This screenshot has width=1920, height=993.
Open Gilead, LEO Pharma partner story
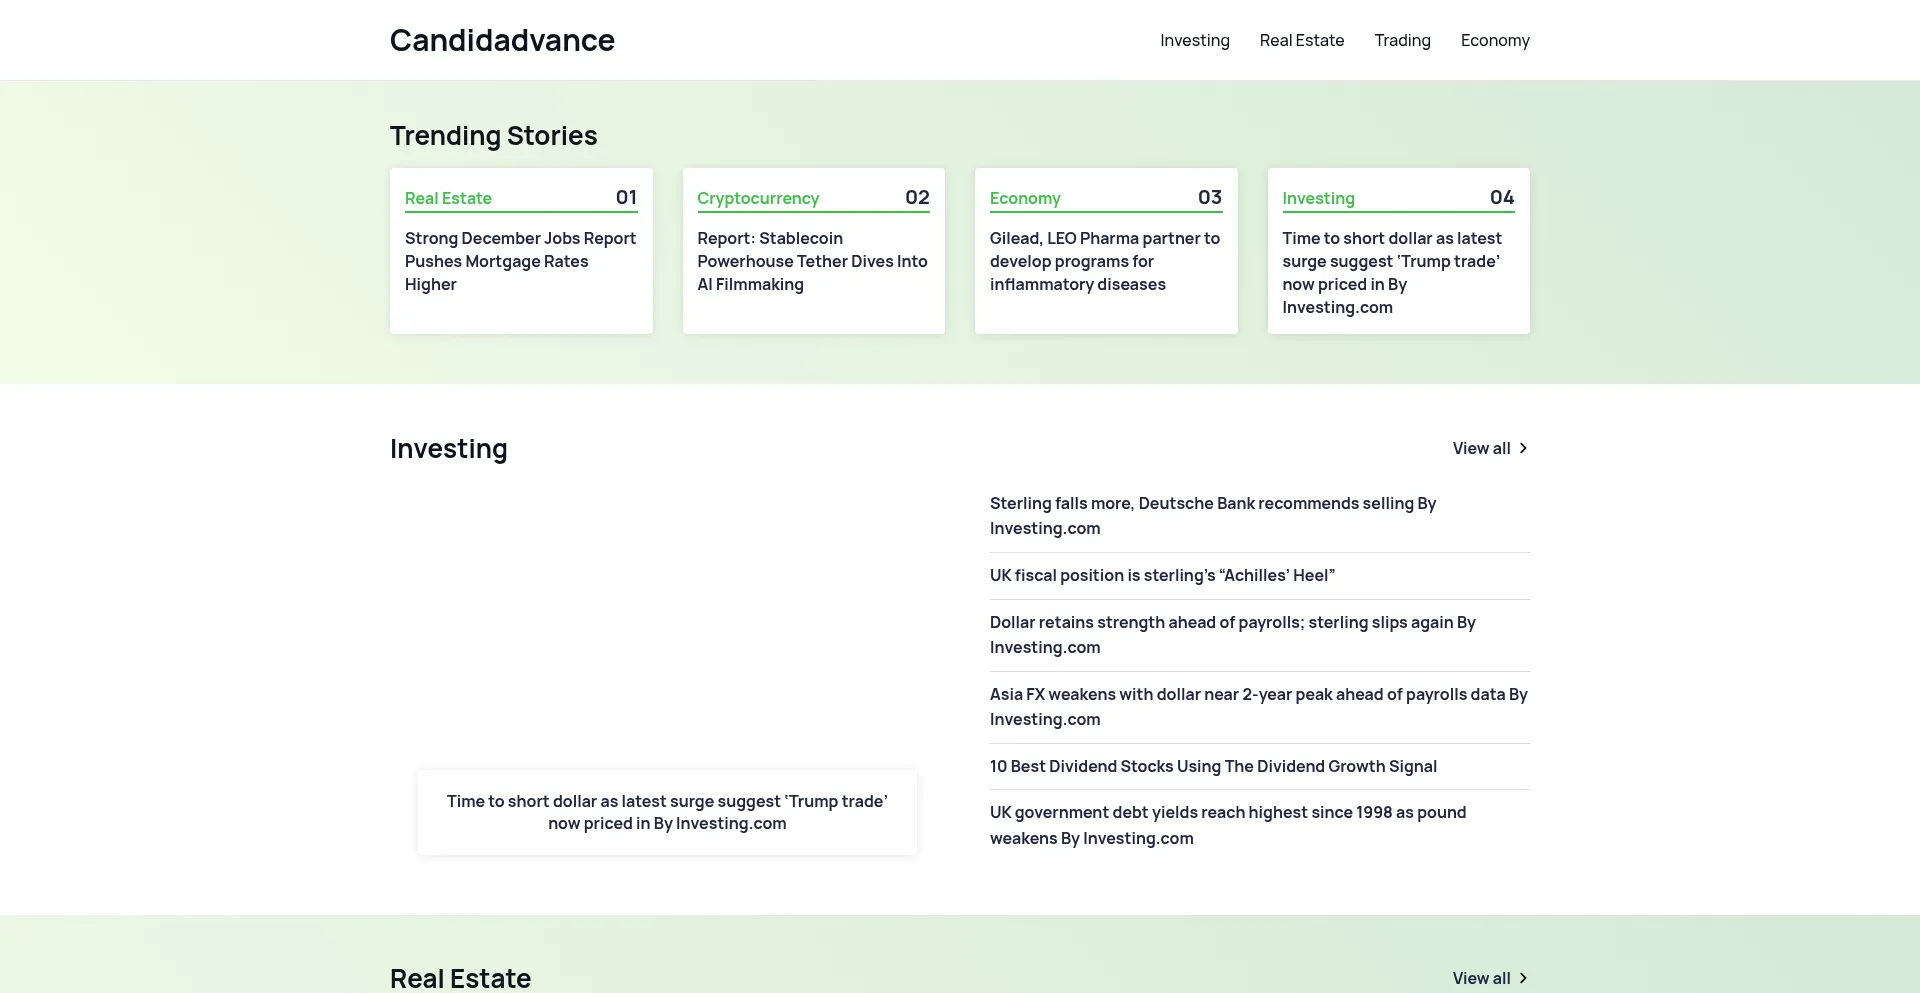[x=1104, y=261]
